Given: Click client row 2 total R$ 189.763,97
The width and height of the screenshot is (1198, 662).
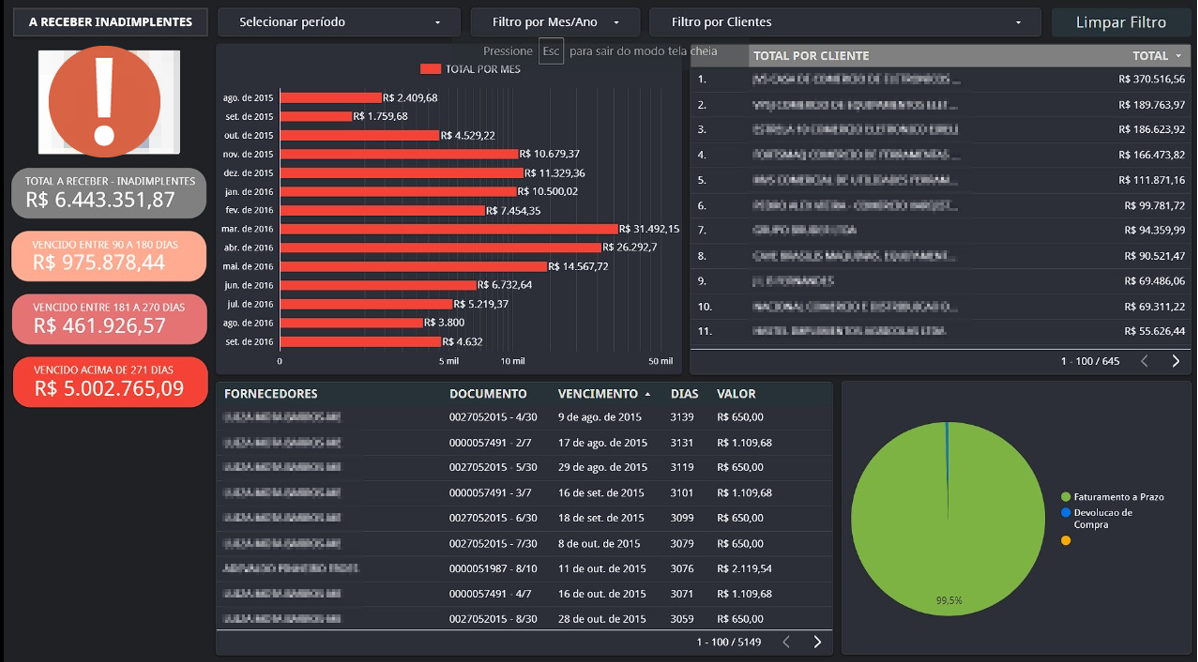Looking at the screenshot, I should tap(1151, 105).
